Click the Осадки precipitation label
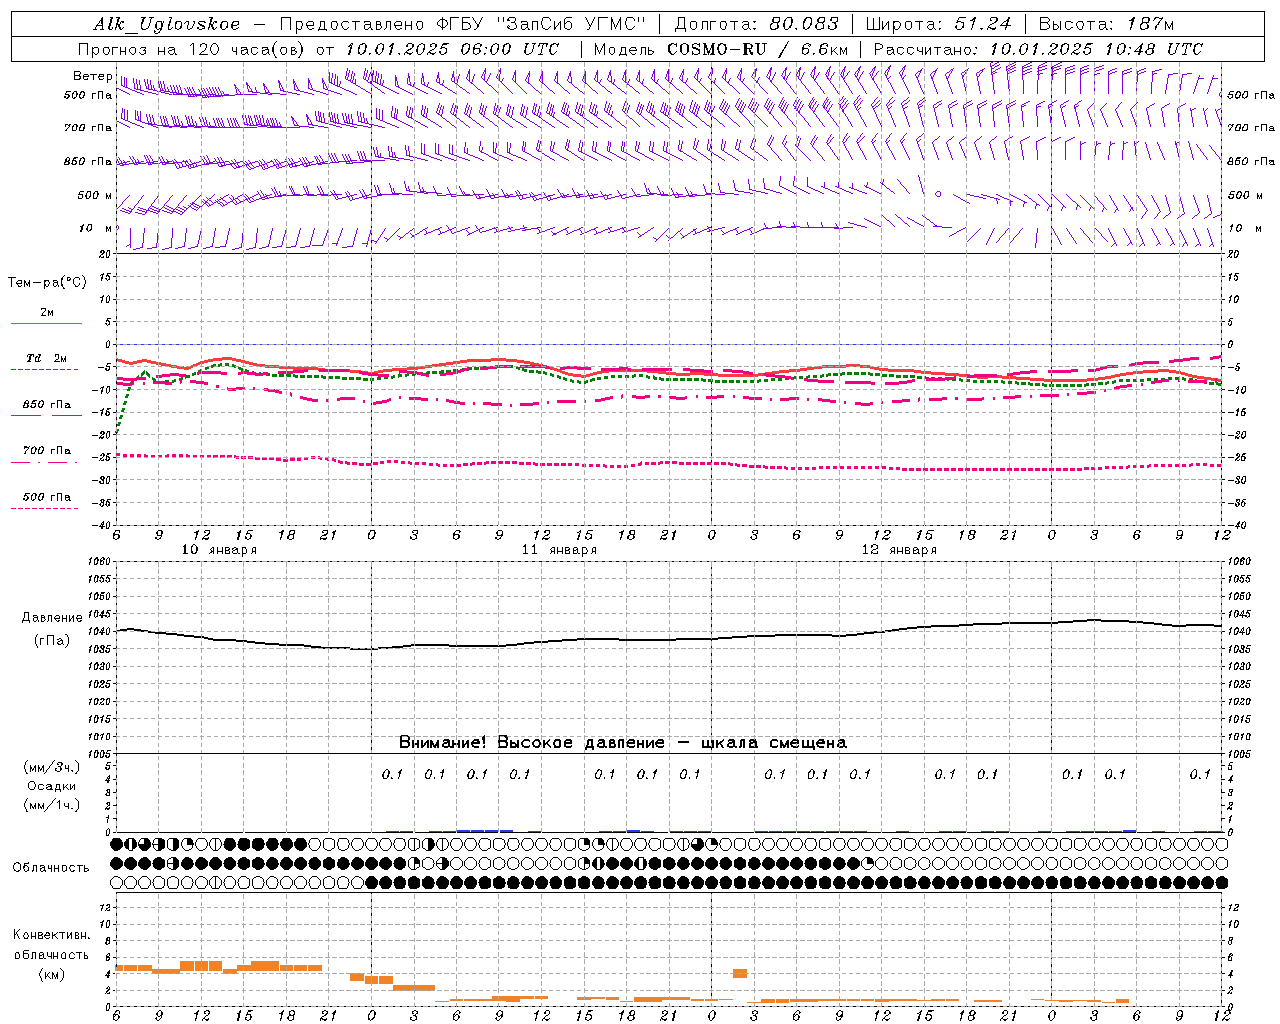The image size is (1280, 1024). tap(52, 786)
